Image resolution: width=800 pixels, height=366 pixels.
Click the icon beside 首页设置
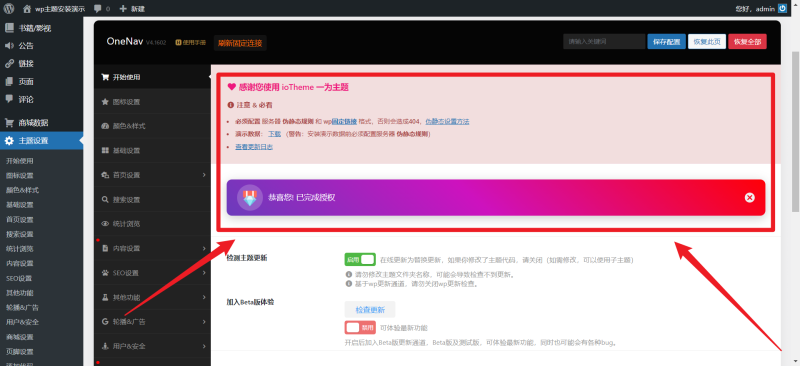tap(105, 175)
